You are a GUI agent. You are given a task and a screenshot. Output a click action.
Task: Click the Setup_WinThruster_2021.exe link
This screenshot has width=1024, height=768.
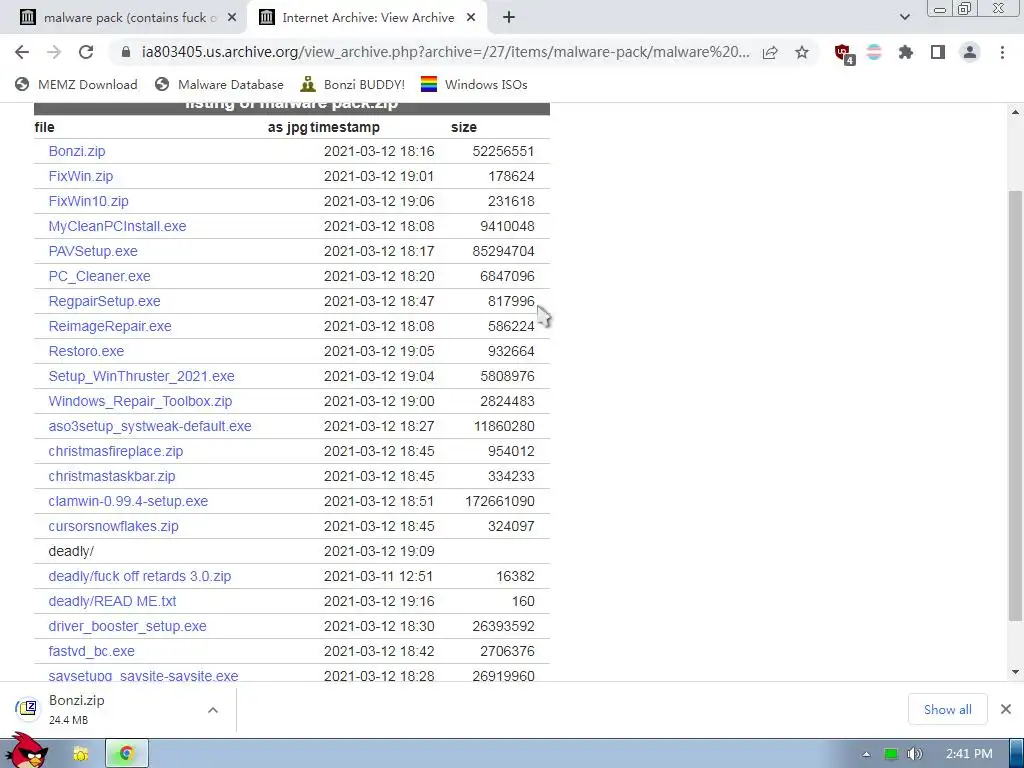pyautogui.click(x=141, y=377)
